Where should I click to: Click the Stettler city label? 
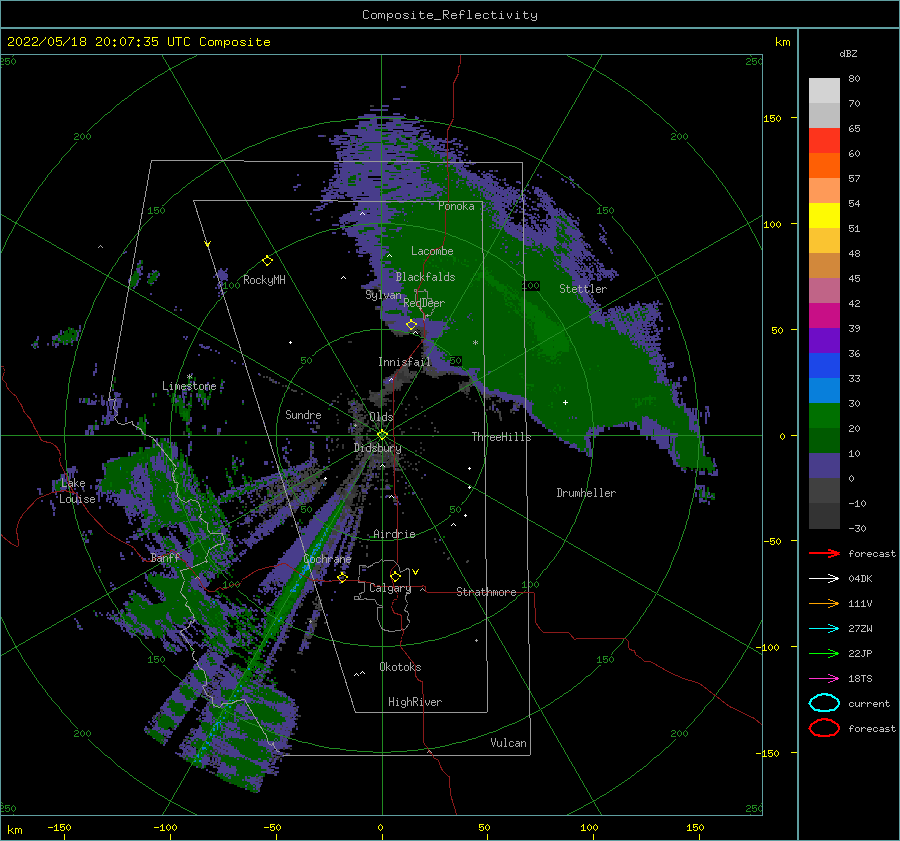coord(583,289)
